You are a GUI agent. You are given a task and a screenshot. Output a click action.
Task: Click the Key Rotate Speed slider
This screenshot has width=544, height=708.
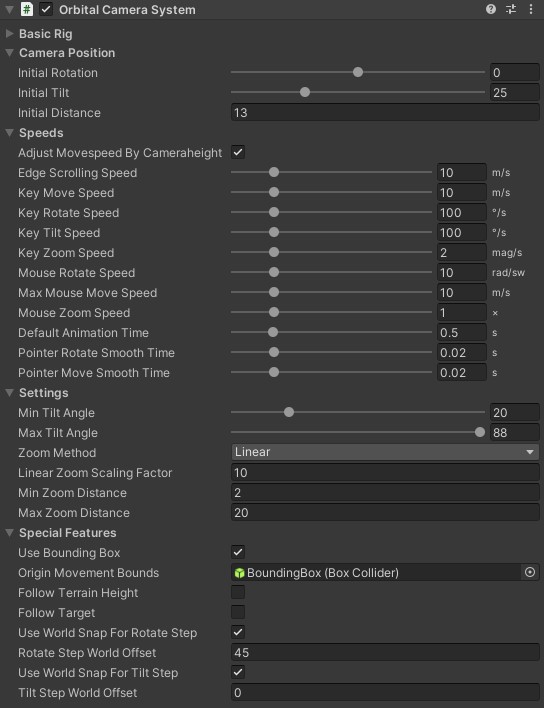pyautogui.click(x=331, y=212)
